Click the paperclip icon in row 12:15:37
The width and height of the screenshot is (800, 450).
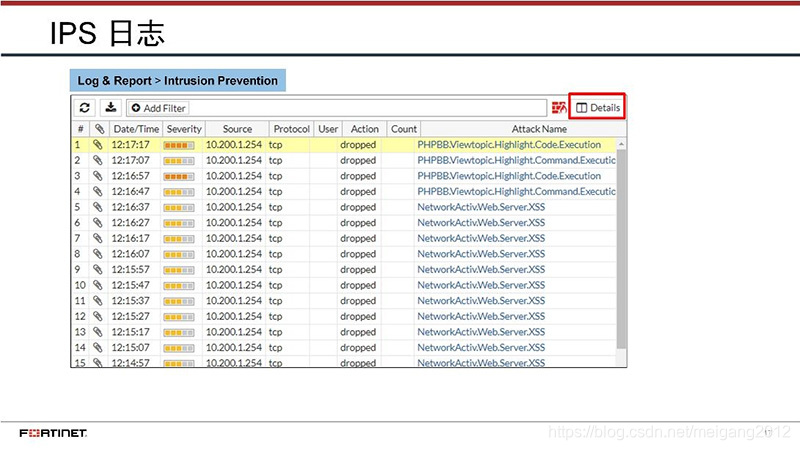pos(97,301)
